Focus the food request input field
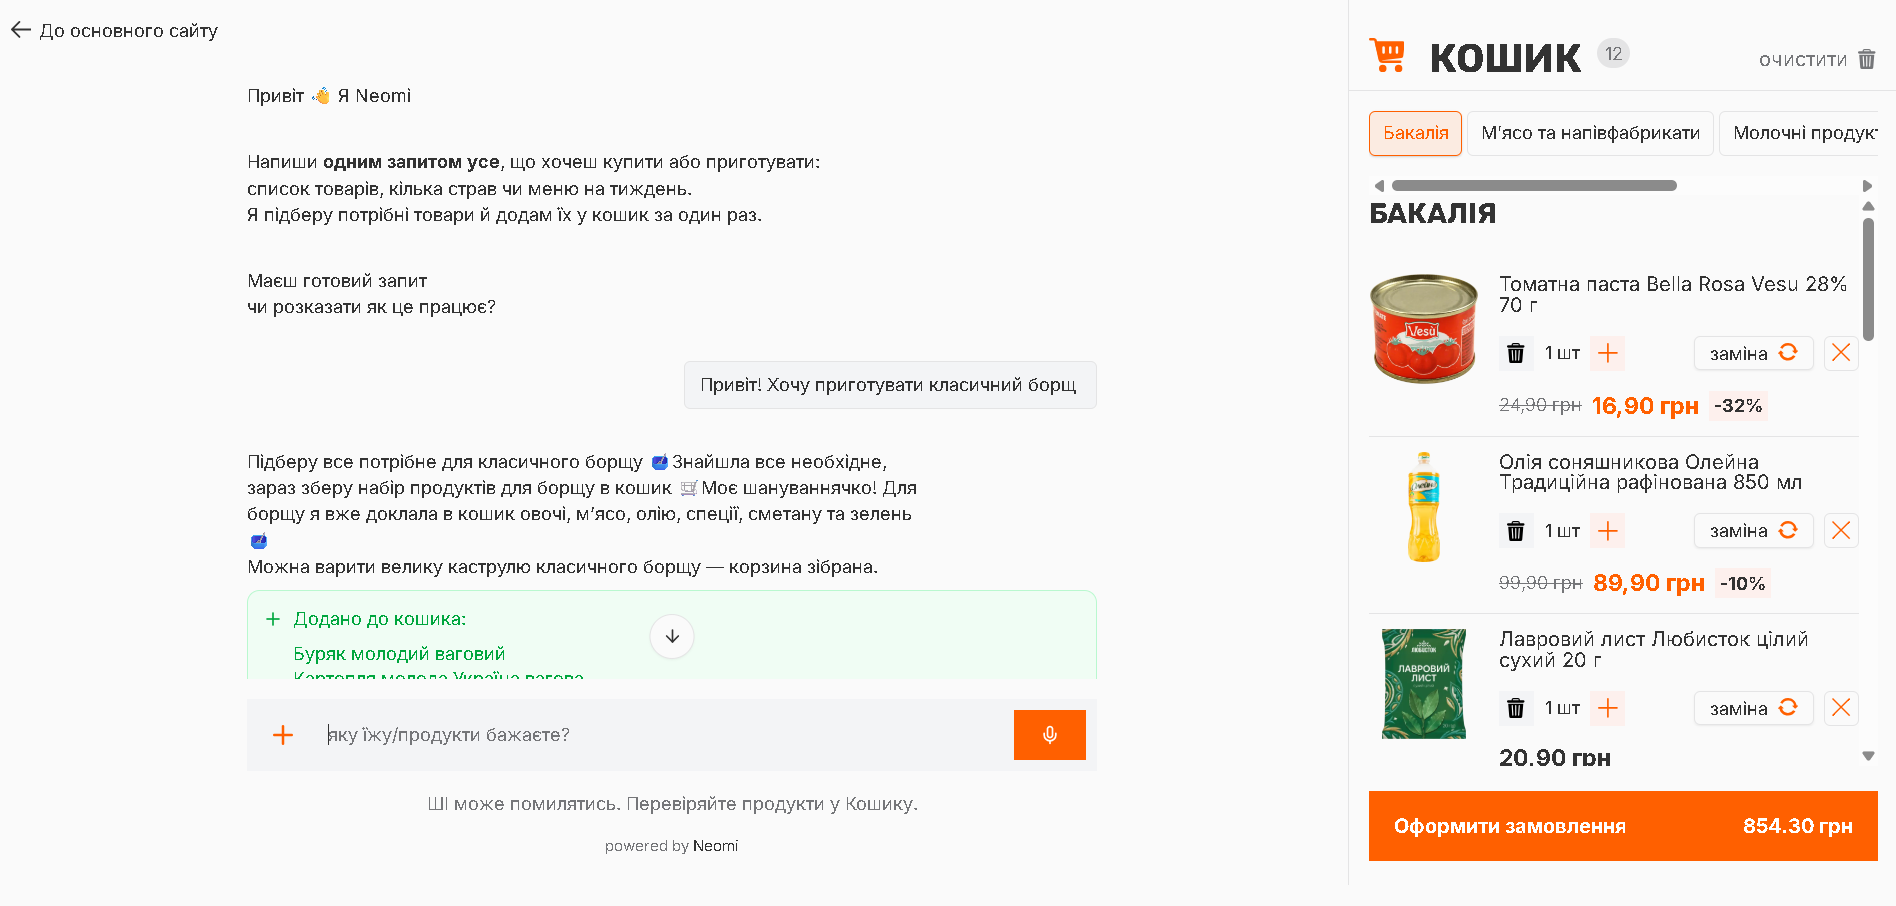This screenshot has height=906, width=1896. click(x=665, y=735)
